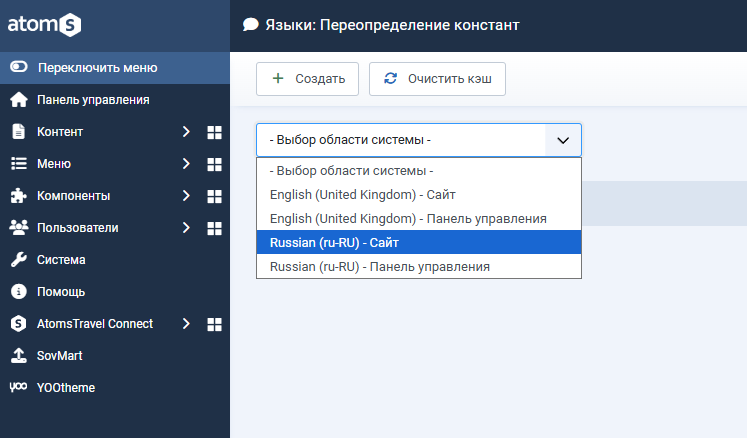Click the Создать button
Image resolution: width=747 pixels, height=438 pixels.
click(x=307, y=79)
